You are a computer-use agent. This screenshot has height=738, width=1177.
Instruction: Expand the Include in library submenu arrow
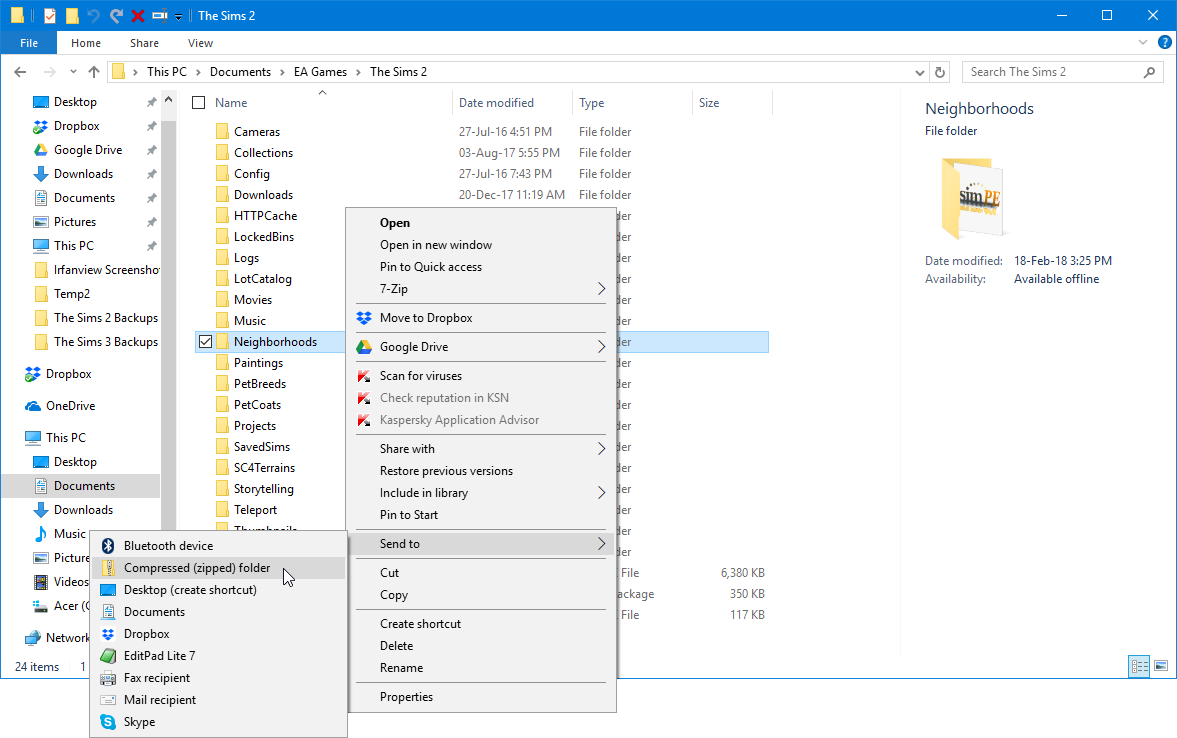601,493
